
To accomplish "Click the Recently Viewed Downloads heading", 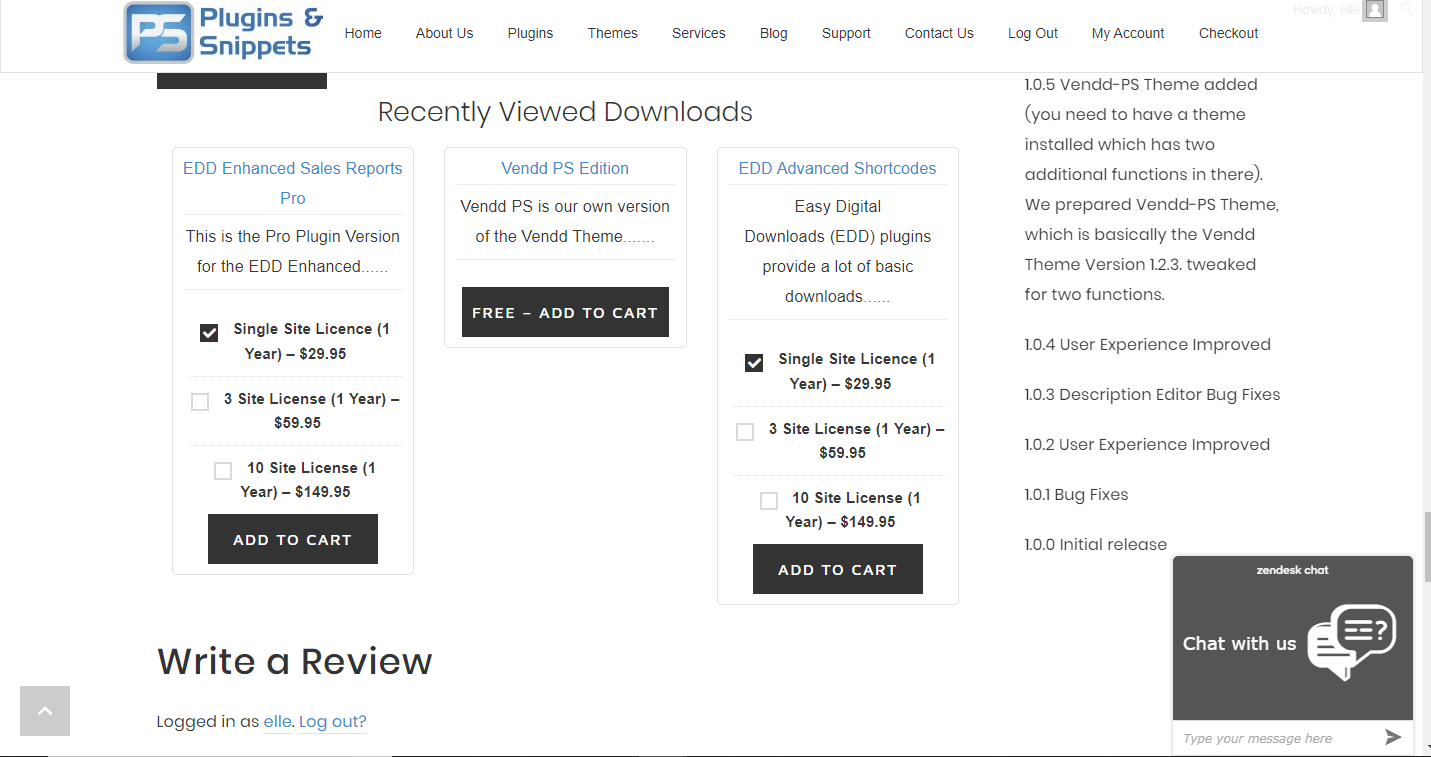I will tap(565, 111).
